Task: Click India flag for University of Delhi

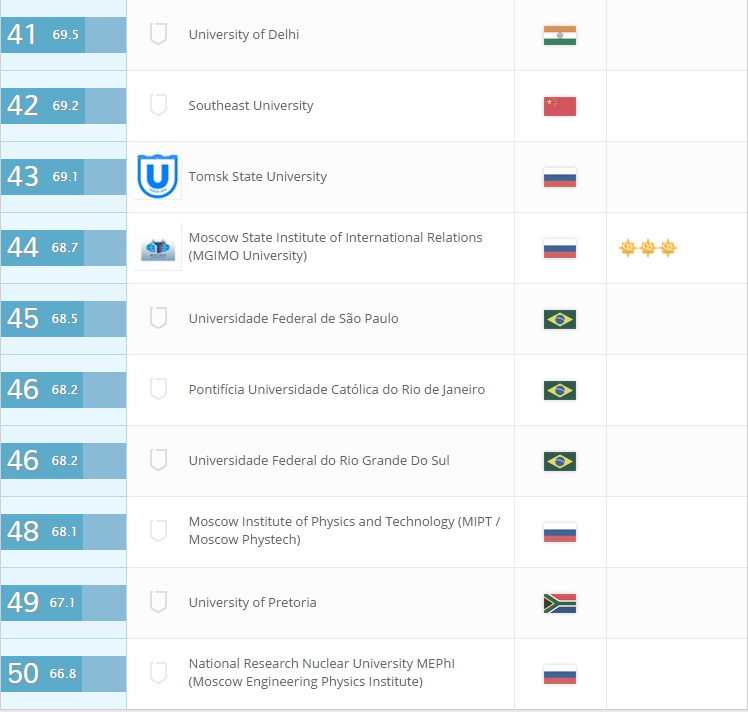Action: 560,35
